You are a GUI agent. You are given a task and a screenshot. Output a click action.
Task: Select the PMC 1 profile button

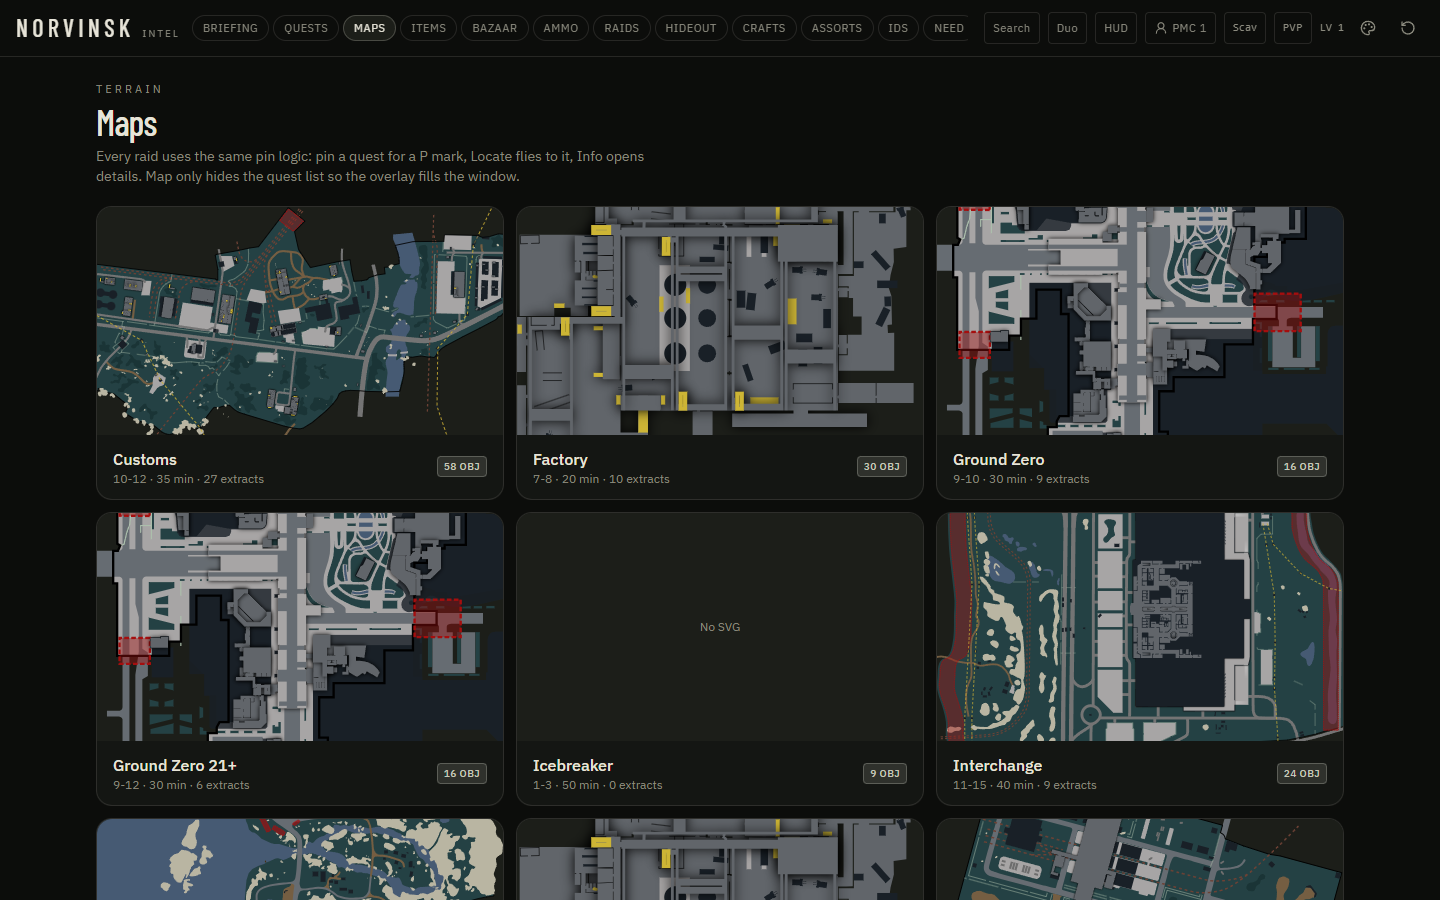1180,28
